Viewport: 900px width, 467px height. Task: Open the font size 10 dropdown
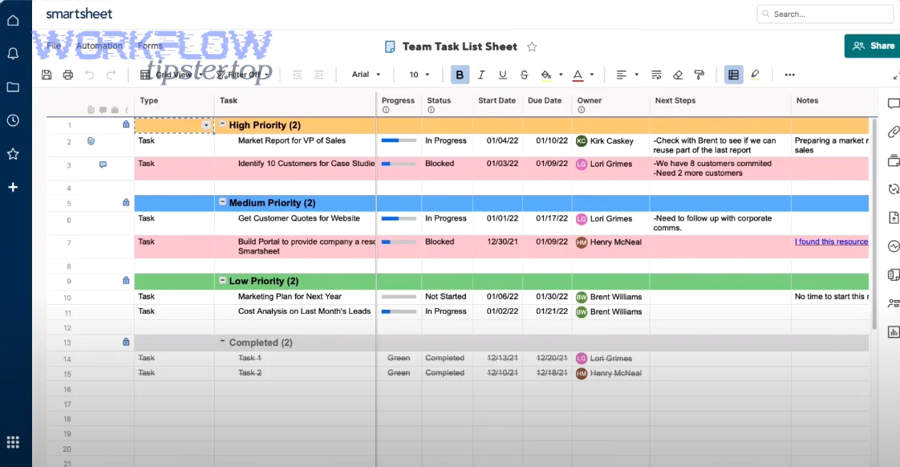(419, 75)
